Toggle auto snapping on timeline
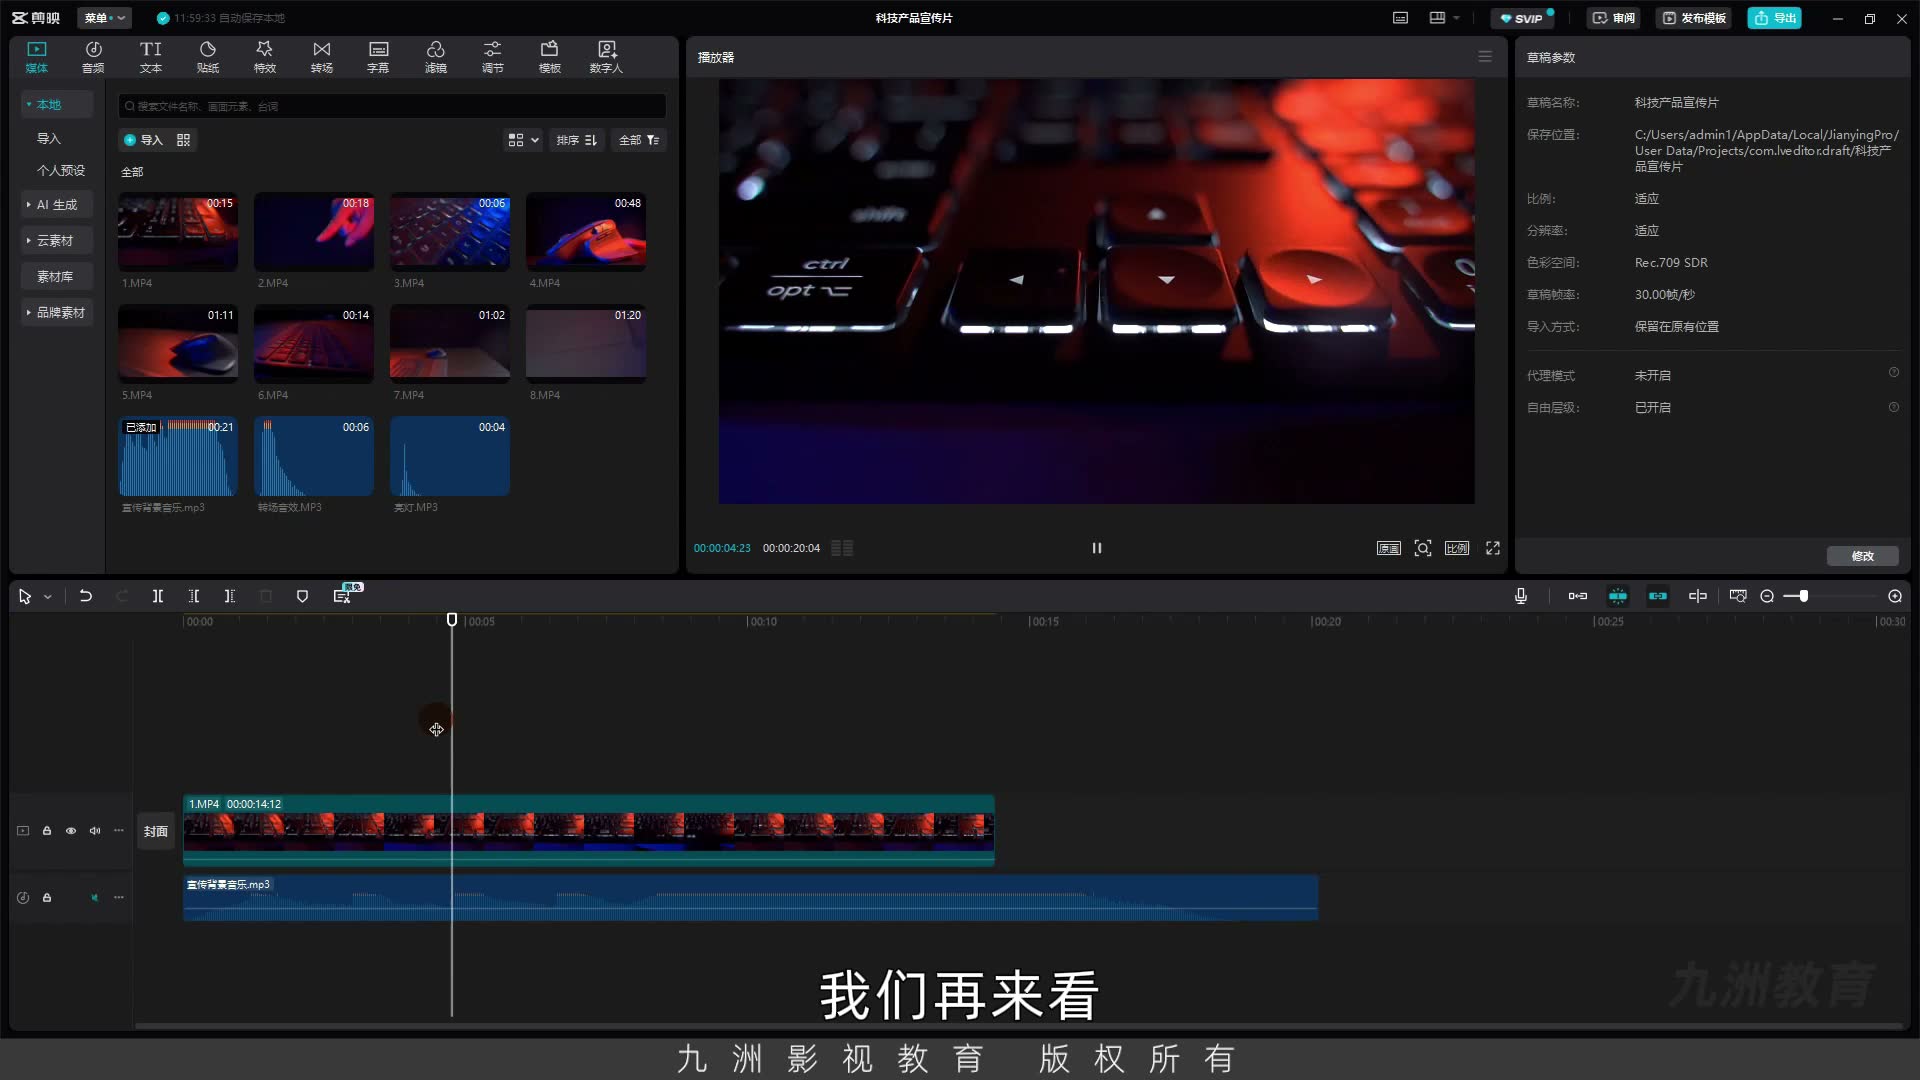 tap(1618, 596)
